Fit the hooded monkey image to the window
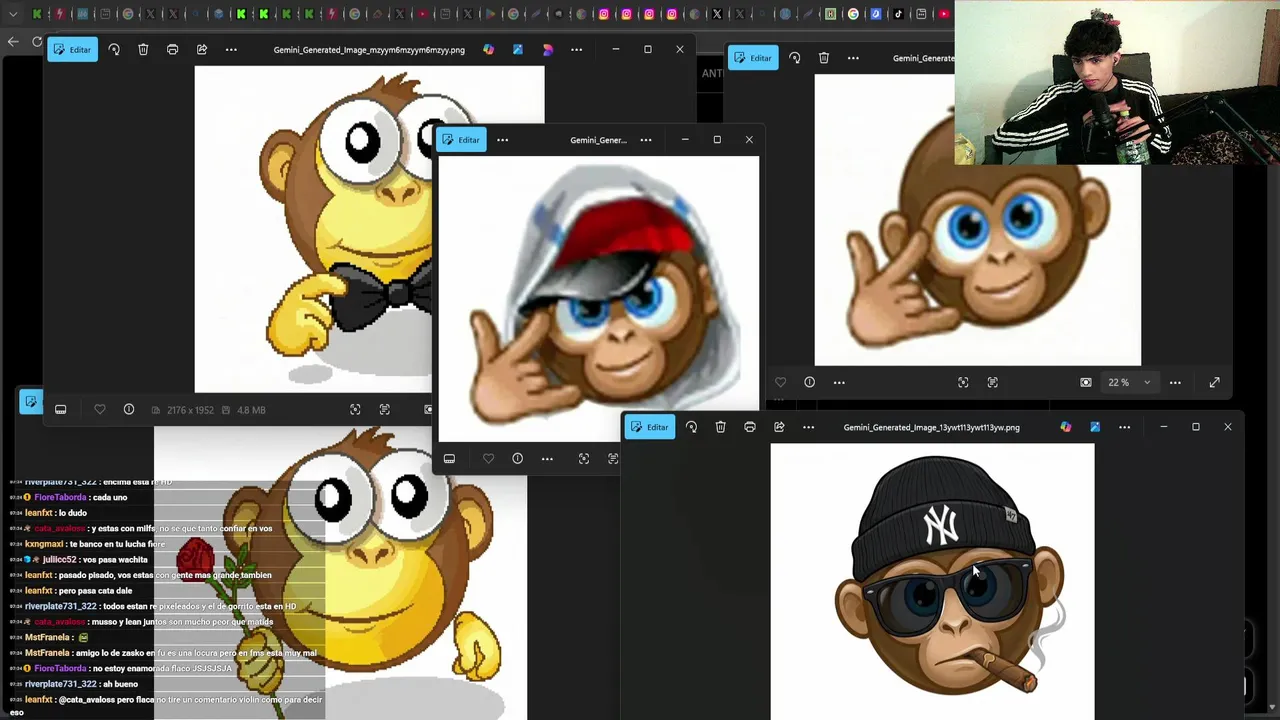 [584, 458]
